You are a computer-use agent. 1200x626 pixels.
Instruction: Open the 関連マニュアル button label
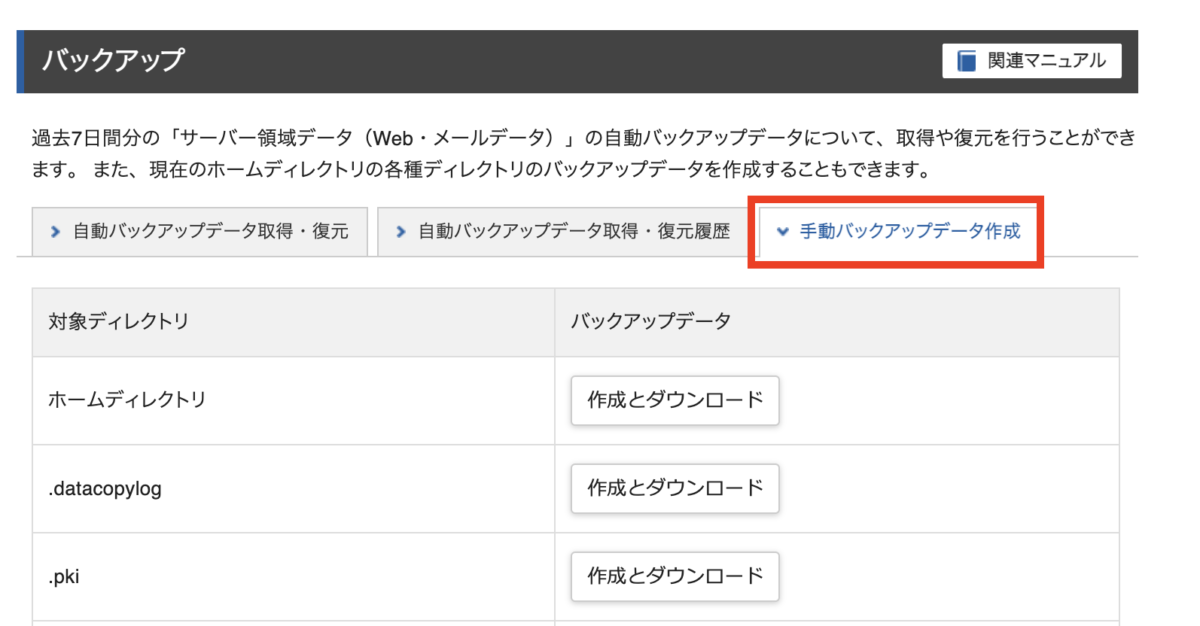(x=1046, y=61)
